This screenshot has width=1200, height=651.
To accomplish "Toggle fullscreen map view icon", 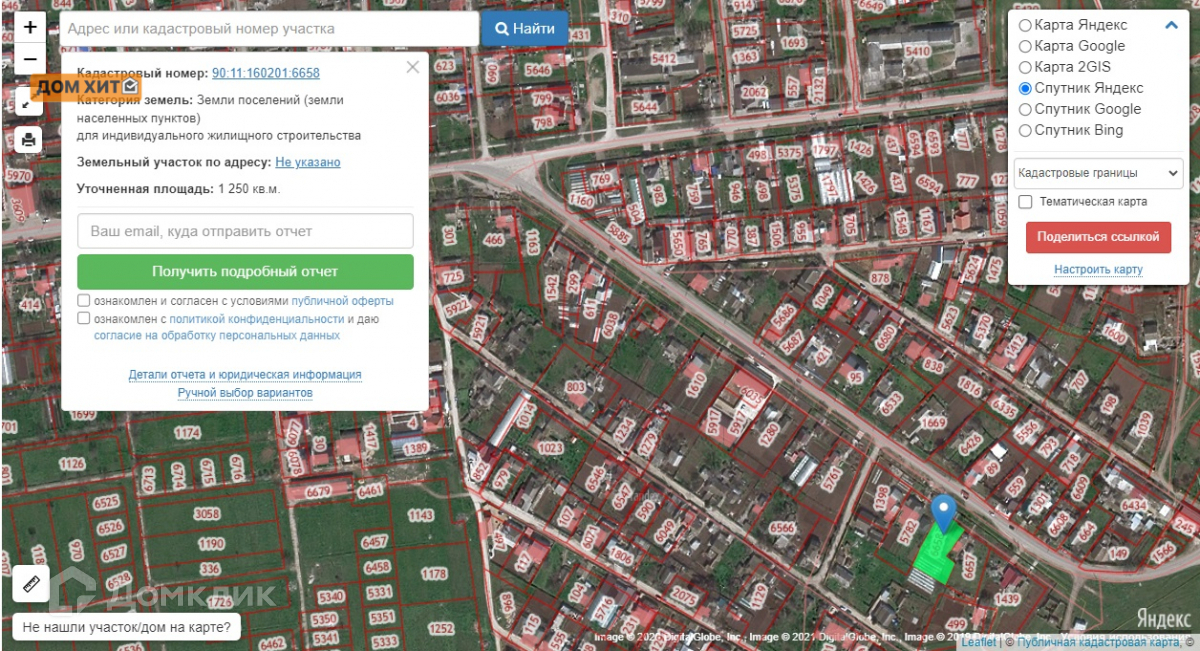I will pos(26,100).
